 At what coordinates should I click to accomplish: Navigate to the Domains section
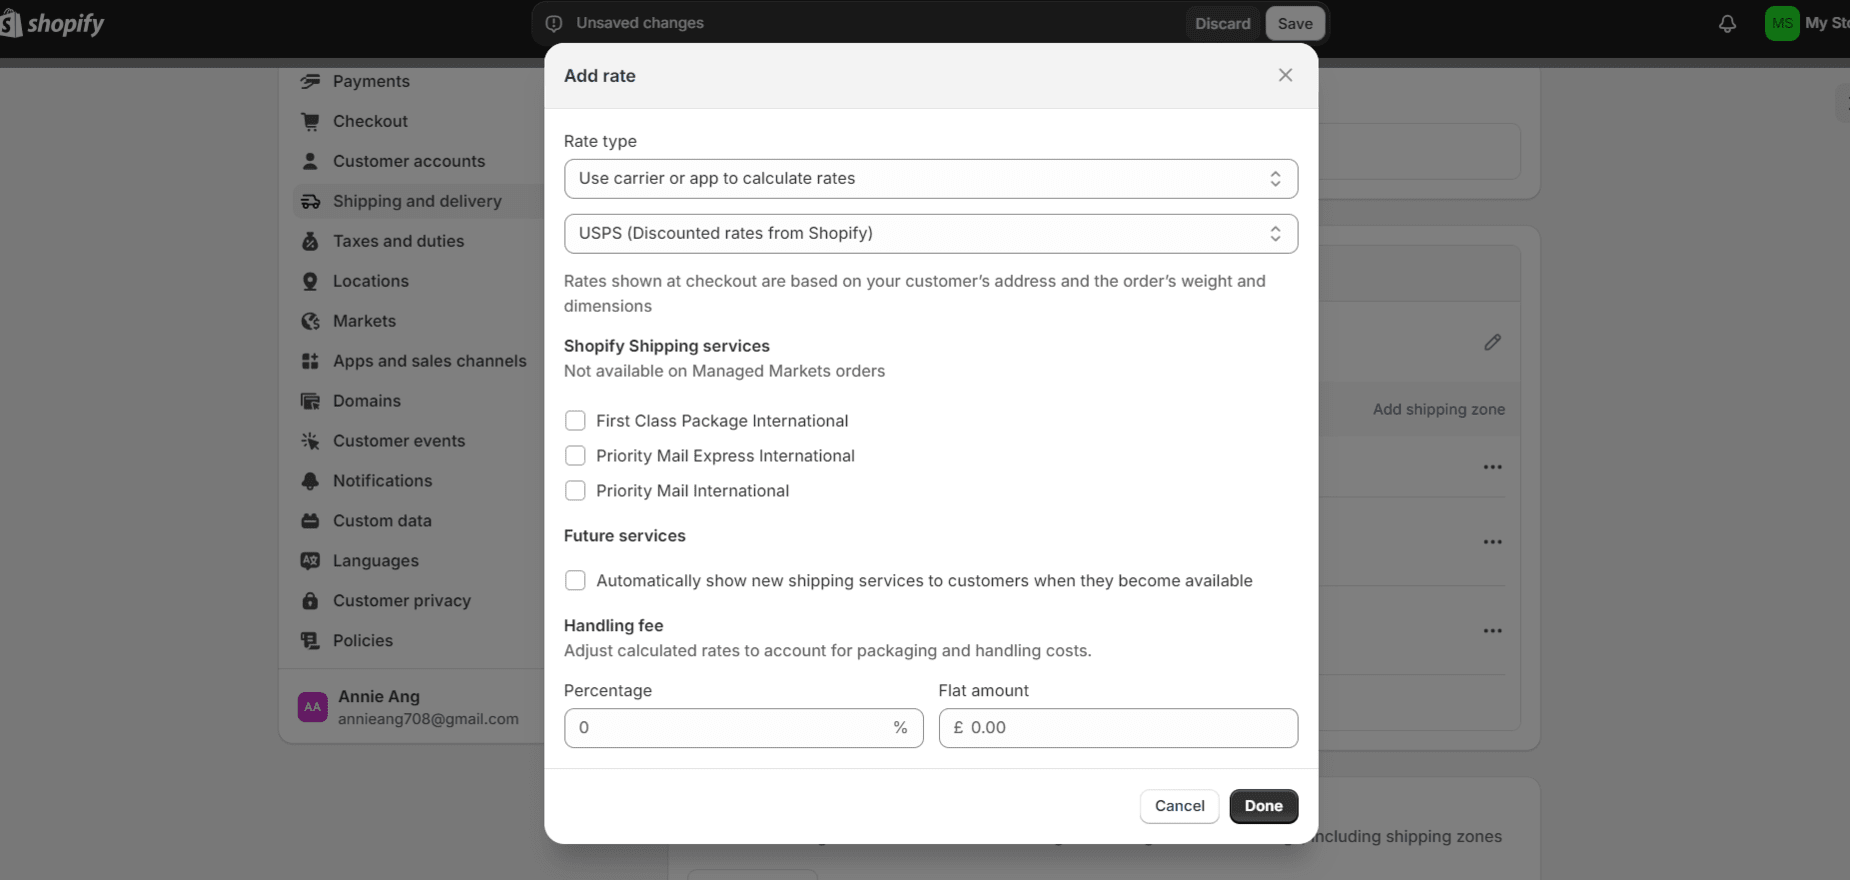[x=365, y=401]
